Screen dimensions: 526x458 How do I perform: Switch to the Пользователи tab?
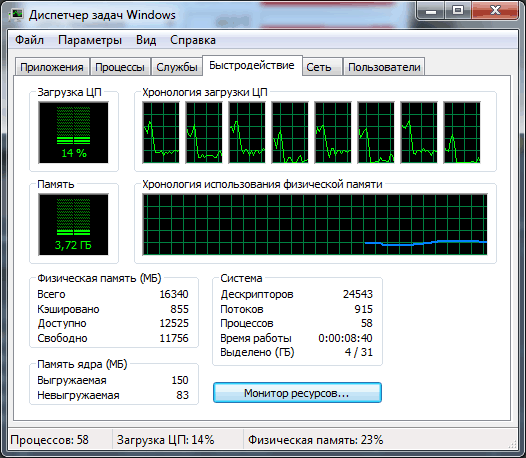point(384,67)
